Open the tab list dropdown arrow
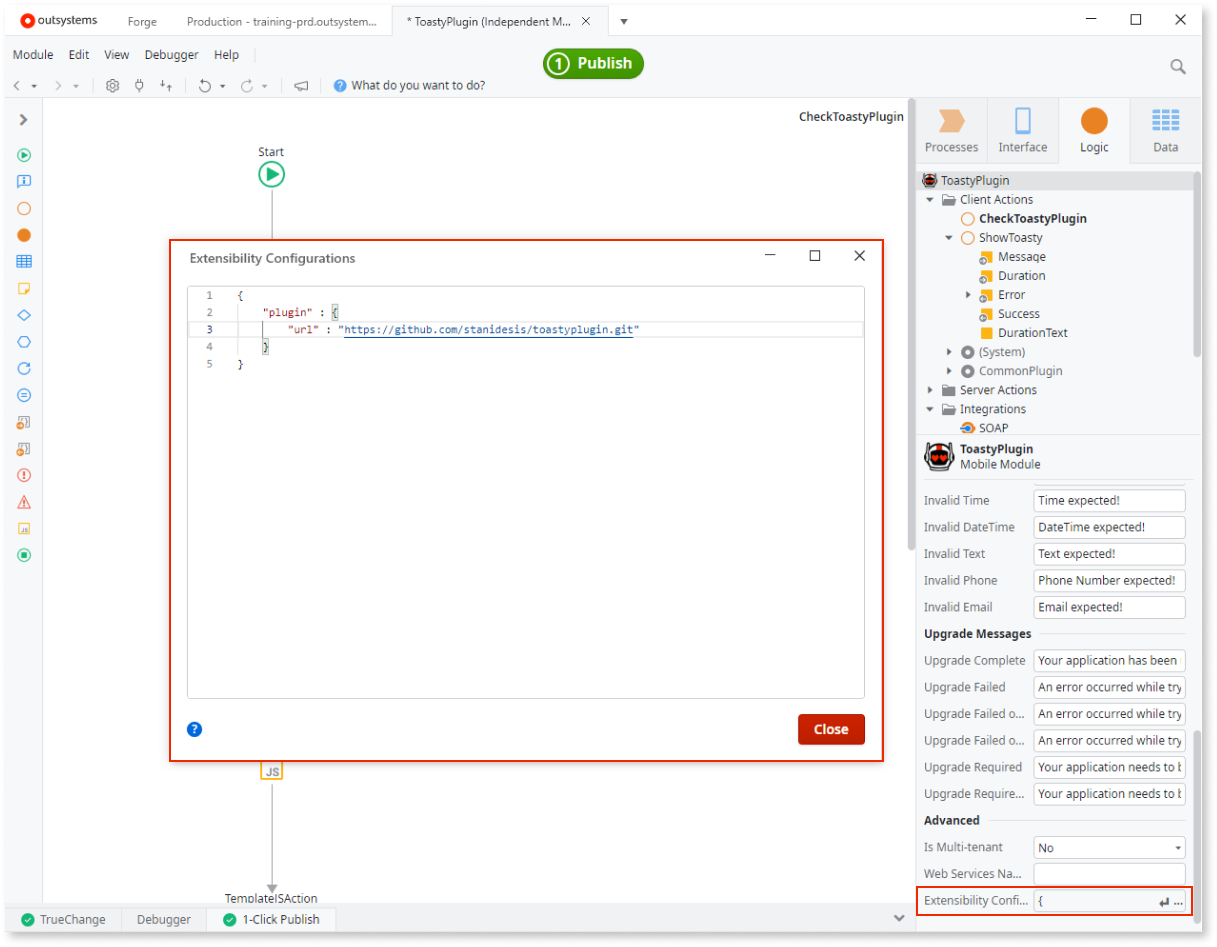Image resolution: width=1217 pixels, height=947 pixels. pyautogui.click(x=624, y=21)
